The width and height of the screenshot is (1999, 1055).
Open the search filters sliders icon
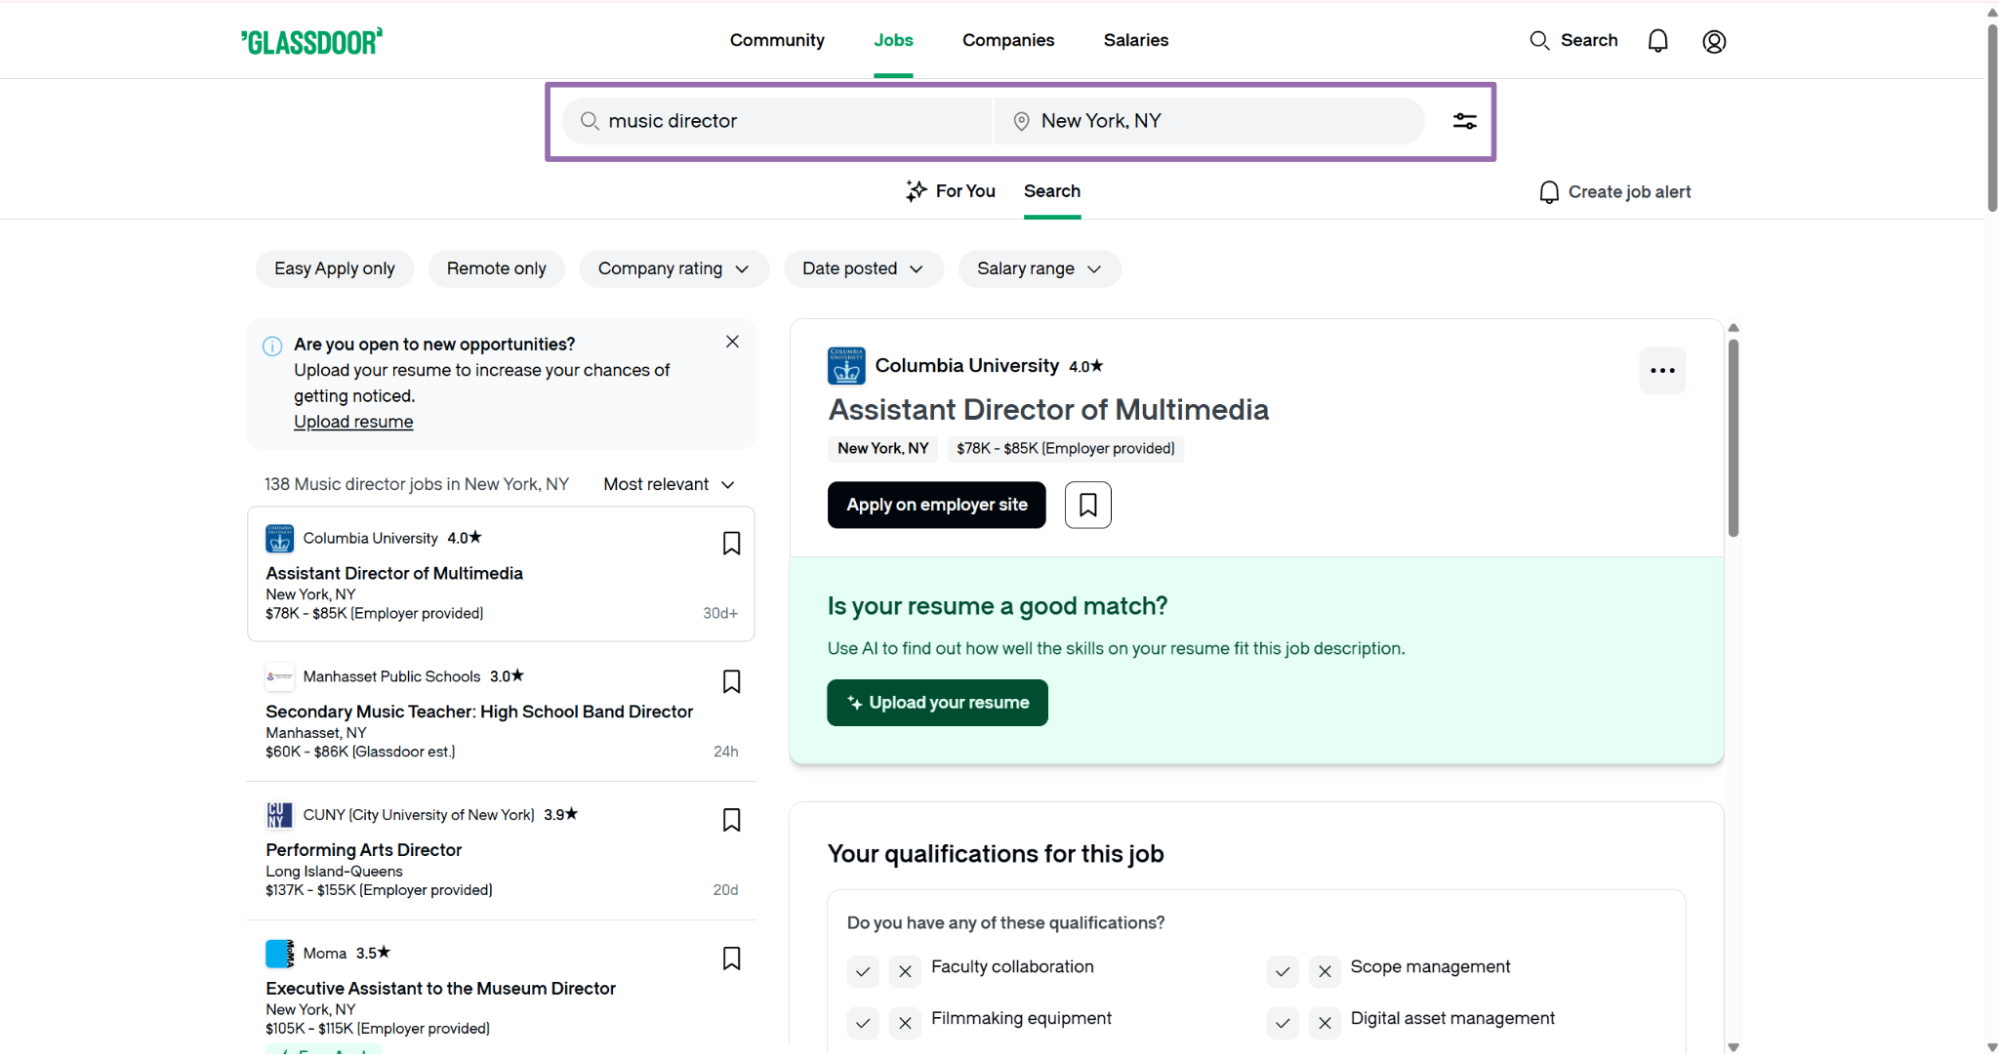(x=1464, y=121)
